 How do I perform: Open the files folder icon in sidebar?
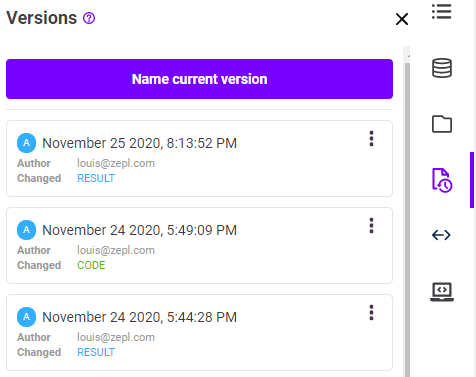[x=442, y=124]
